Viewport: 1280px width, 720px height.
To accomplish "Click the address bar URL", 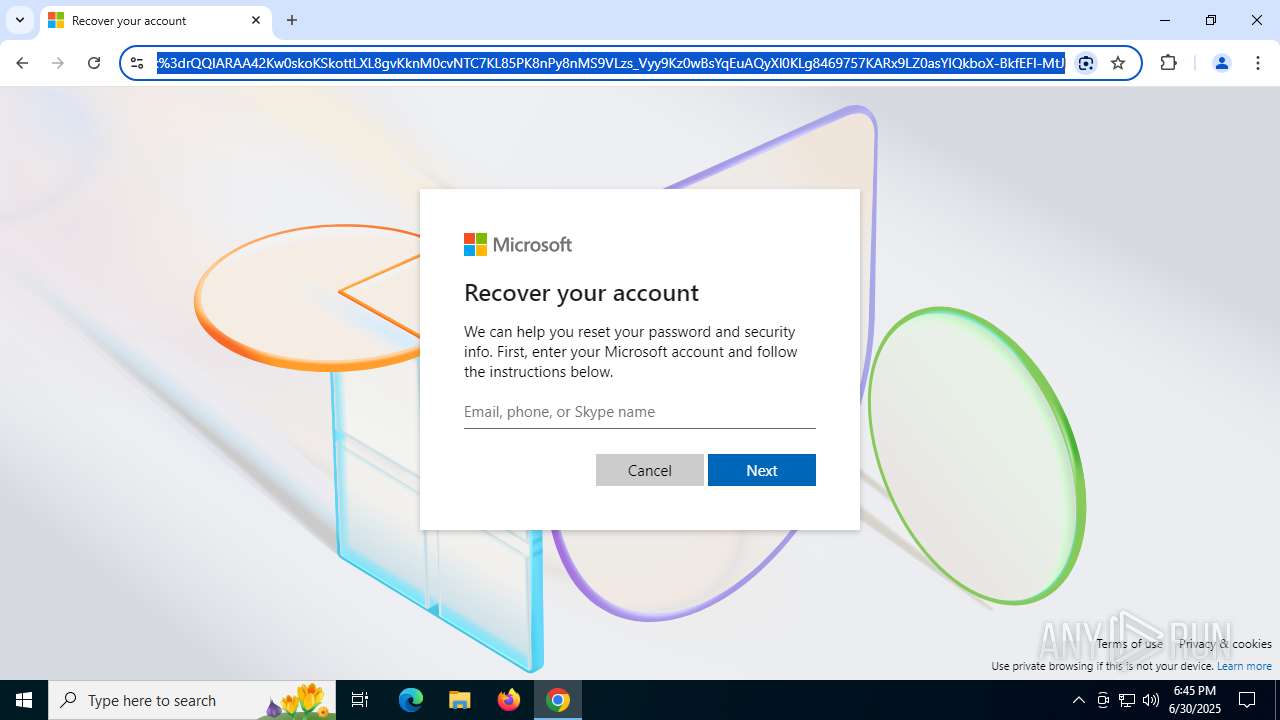I will 610,63.
